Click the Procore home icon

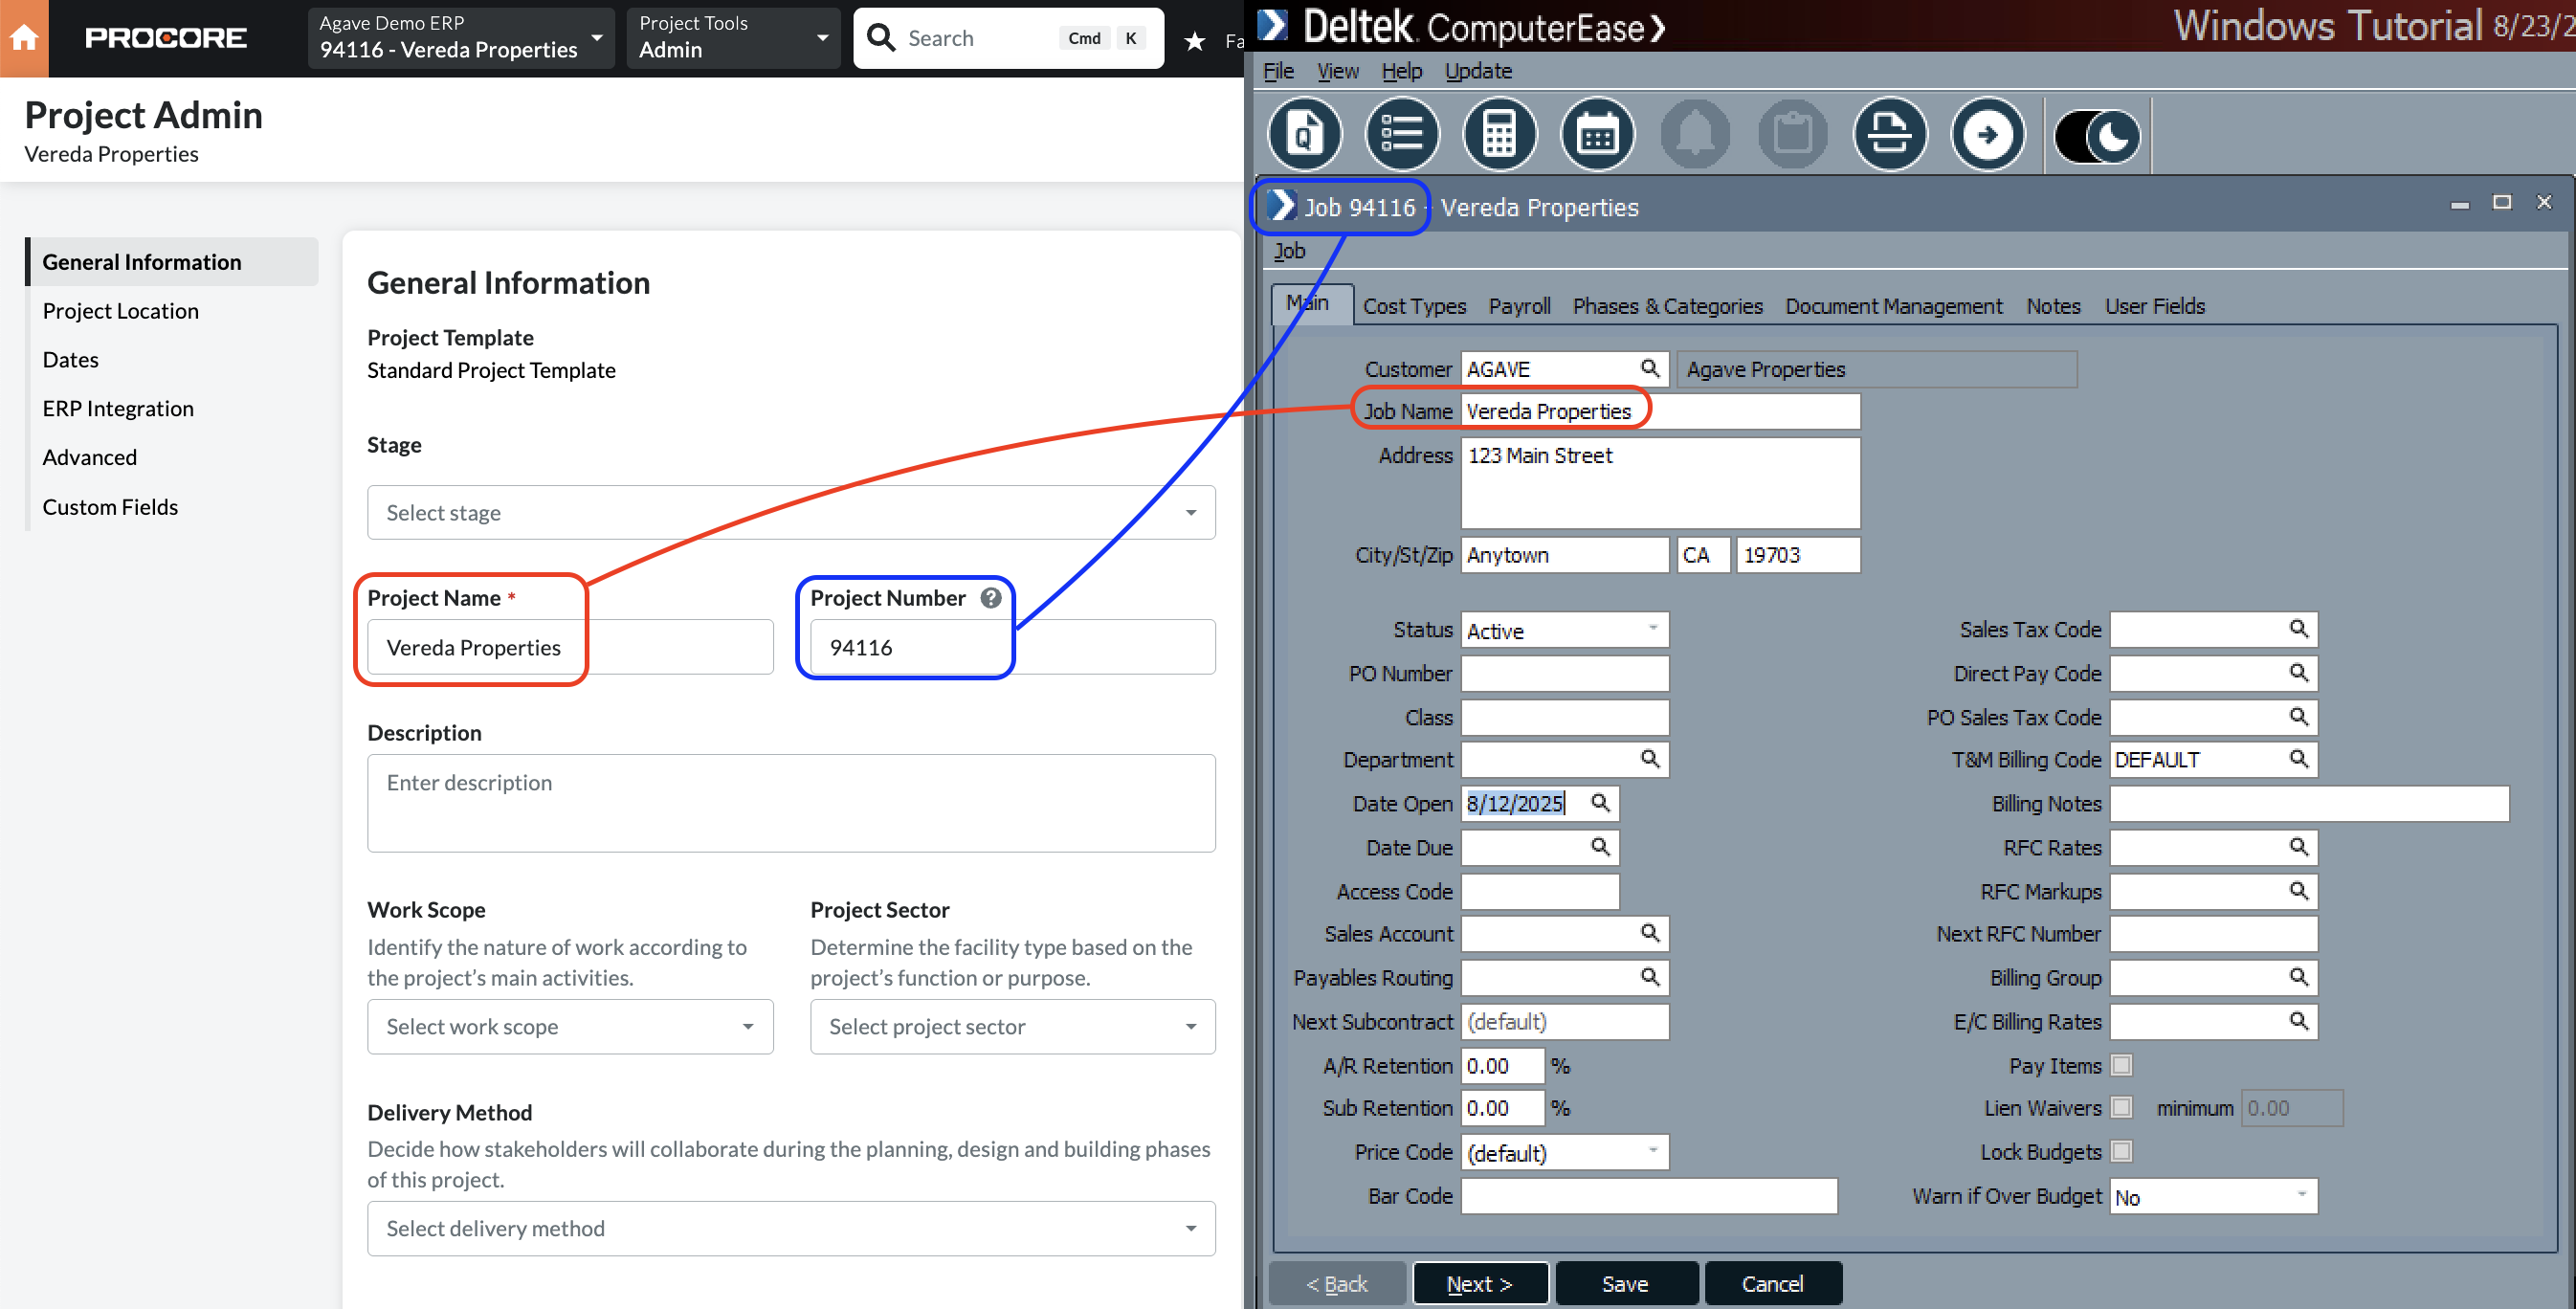[24, 38]
